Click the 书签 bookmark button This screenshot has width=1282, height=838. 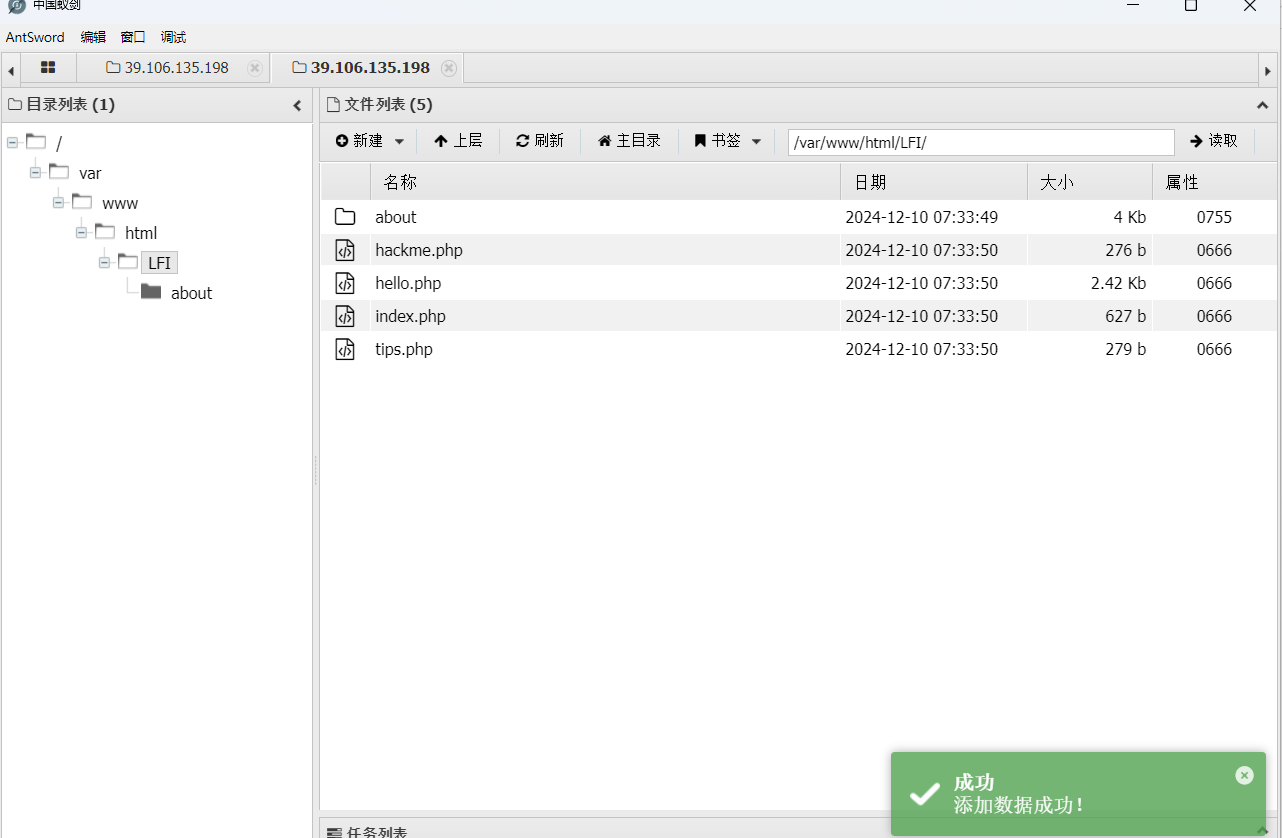(x=717, y=141)
